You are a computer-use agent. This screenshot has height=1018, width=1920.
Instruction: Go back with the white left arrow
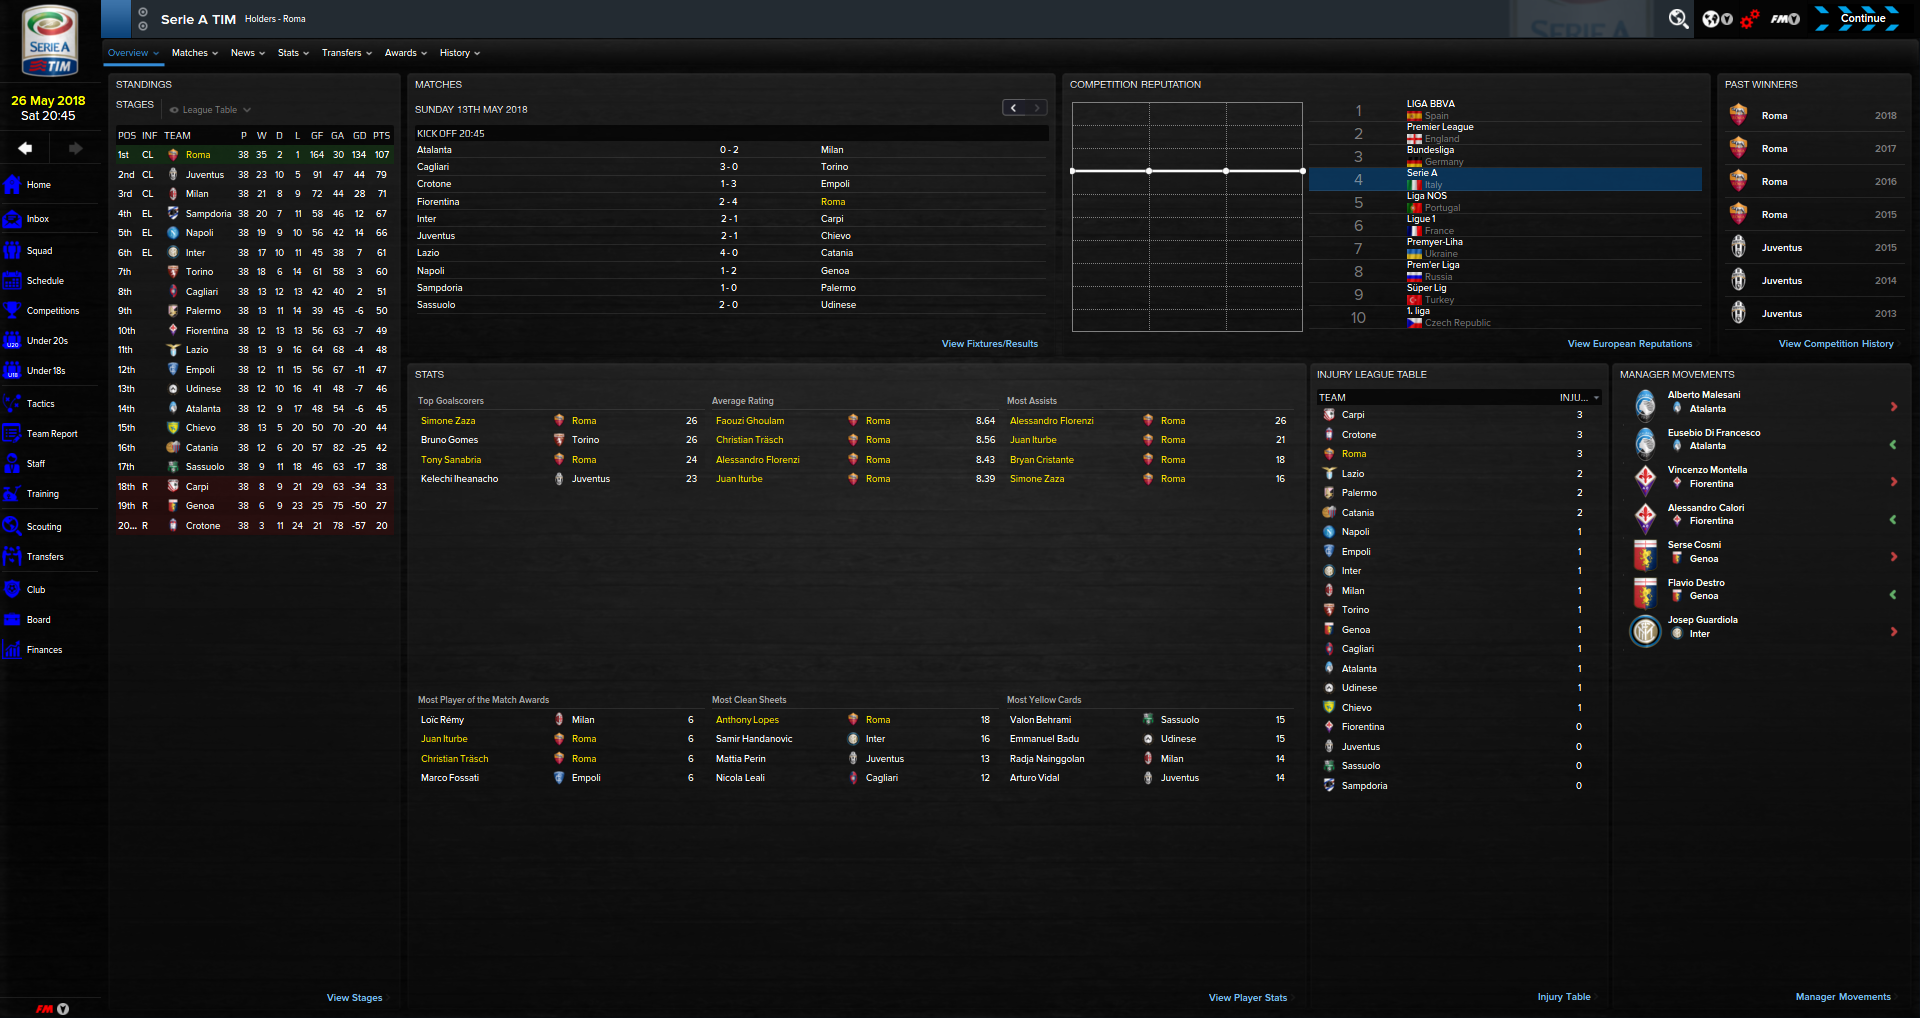[x=25, y=148]
